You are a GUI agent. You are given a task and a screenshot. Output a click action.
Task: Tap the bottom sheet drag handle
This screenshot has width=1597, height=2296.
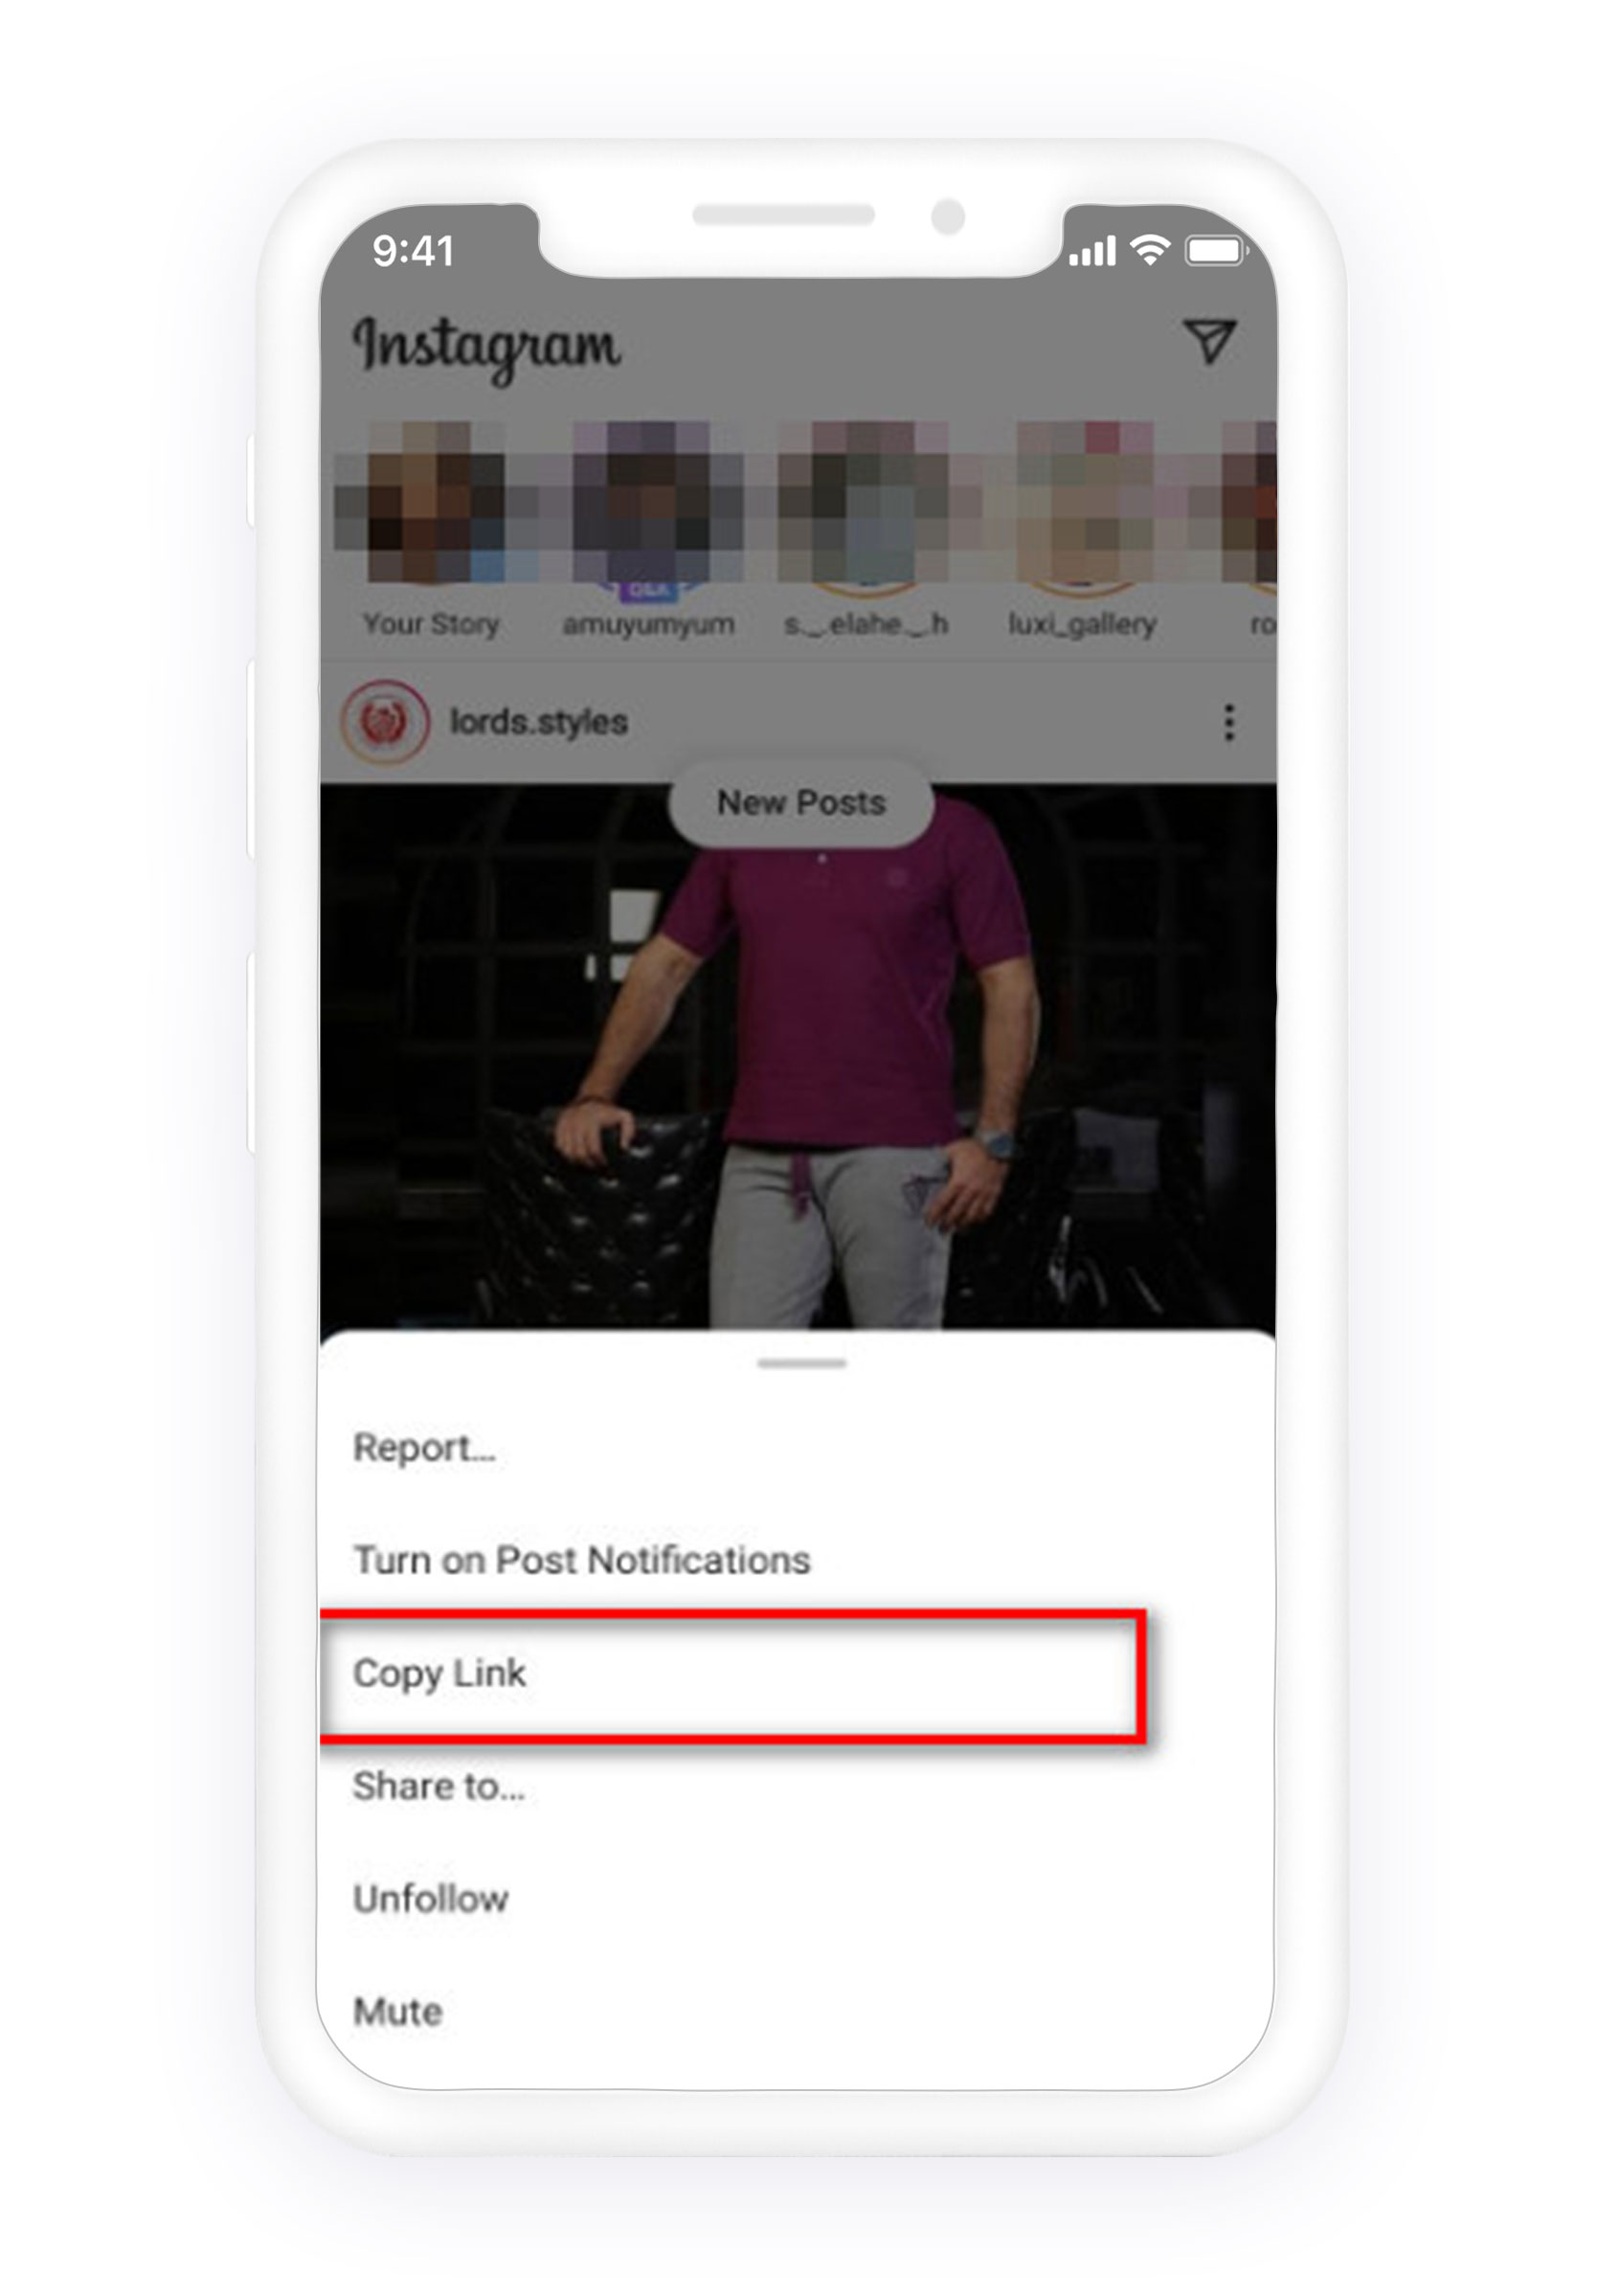point(801,1363)
